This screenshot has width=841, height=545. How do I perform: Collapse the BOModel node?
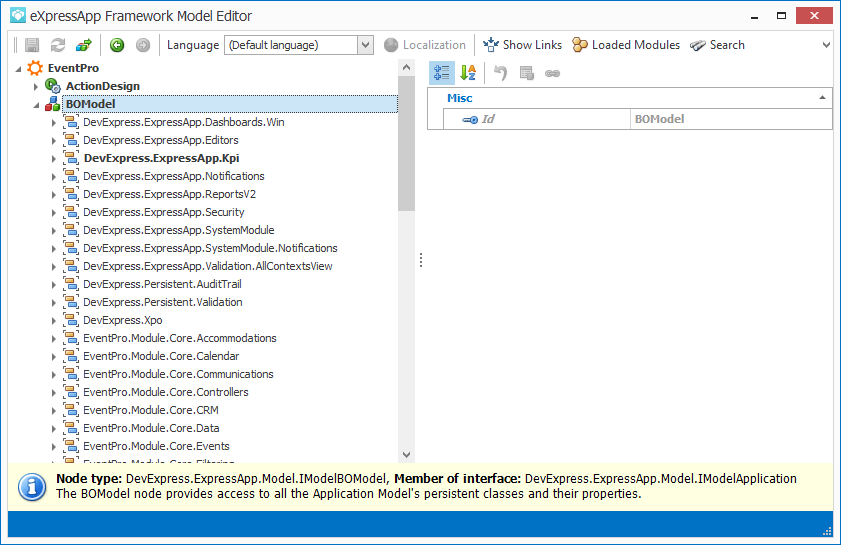click(x=36, y=105)
